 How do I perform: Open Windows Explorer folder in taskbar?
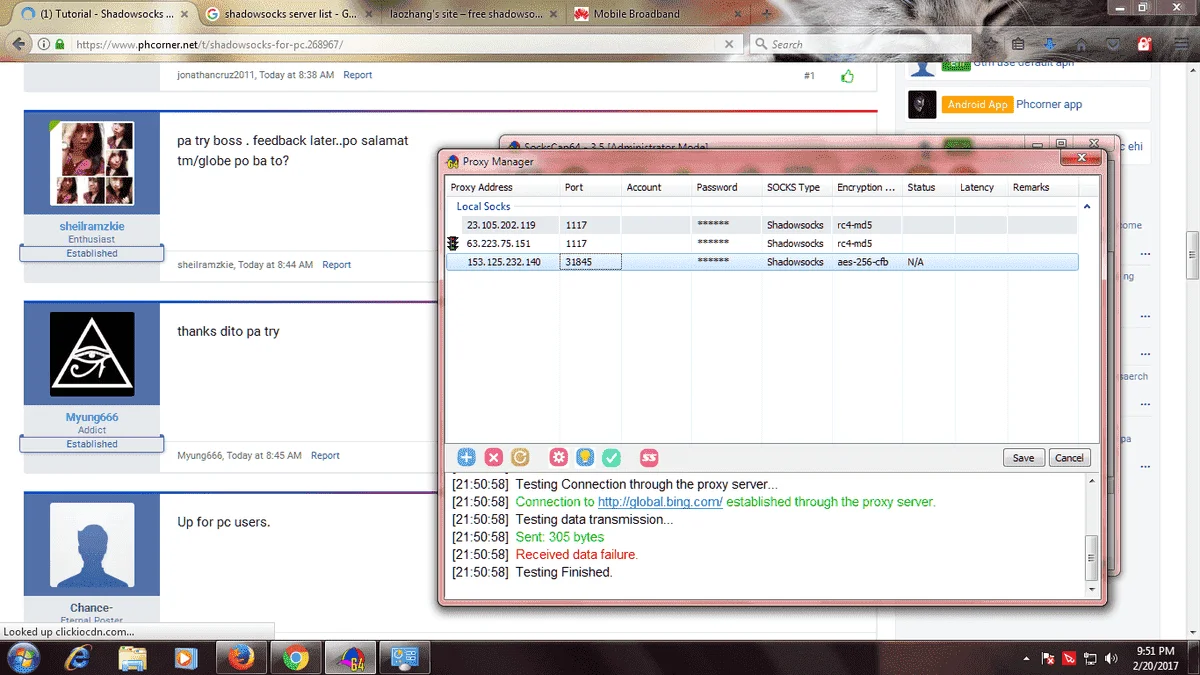[x=133, y=658]
